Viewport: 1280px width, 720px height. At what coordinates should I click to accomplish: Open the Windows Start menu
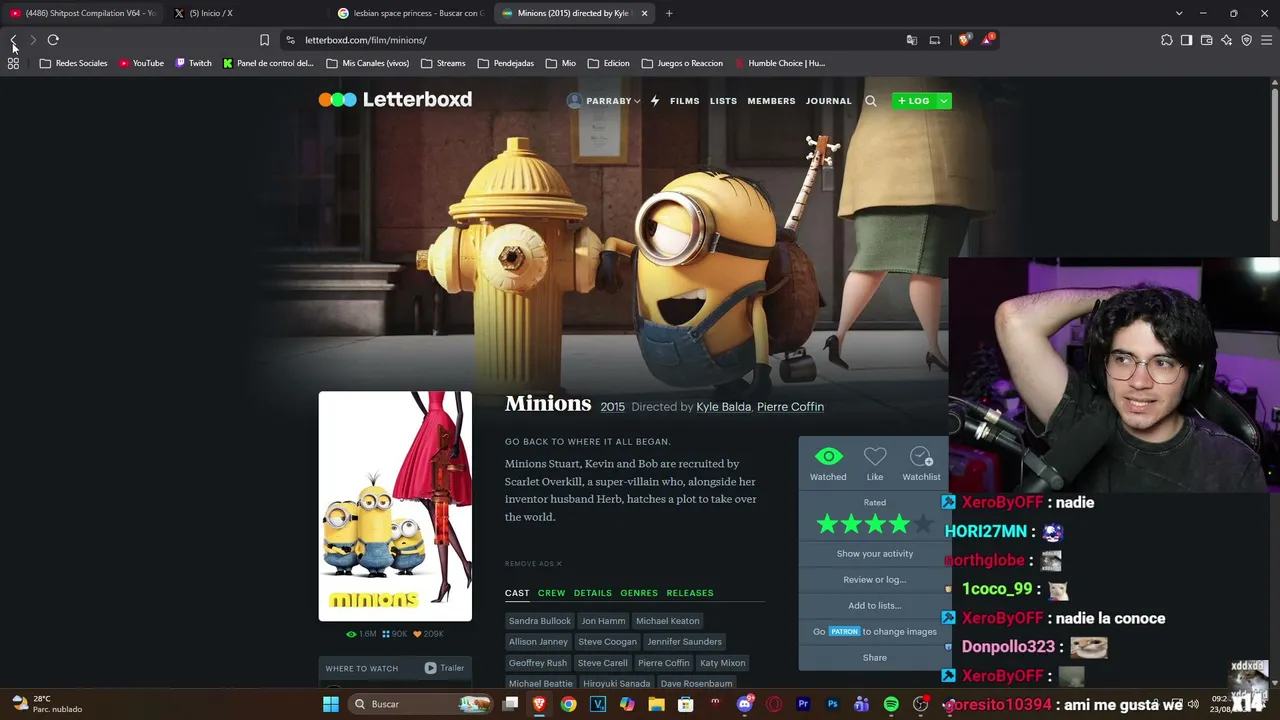click(x=331, y=704)
